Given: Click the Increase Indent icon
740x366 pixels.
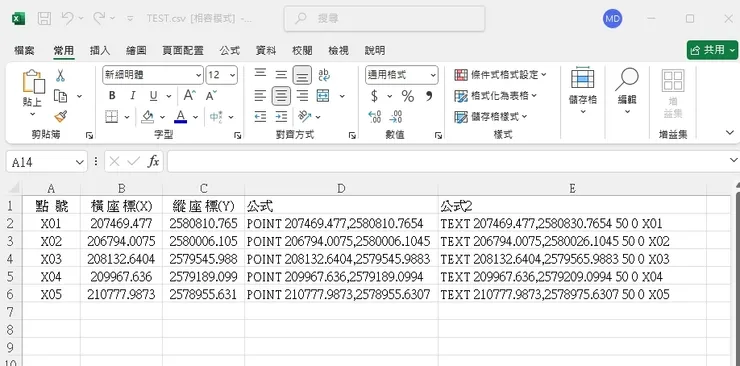Looking at the screenshot, I should [281, 116].
